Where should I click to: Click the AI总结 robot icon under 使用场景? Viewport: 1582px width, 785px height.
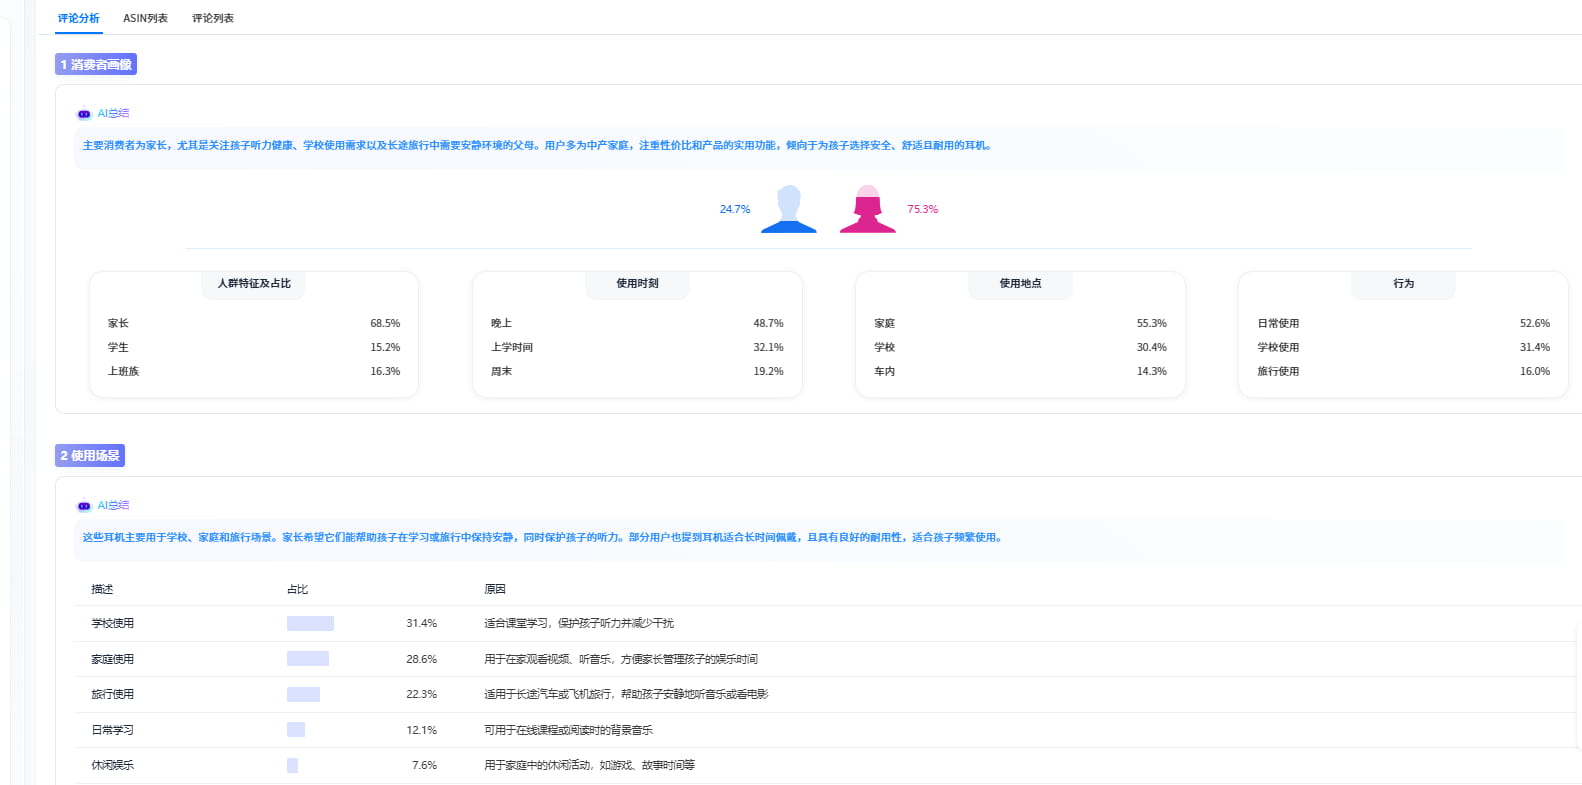84,506
